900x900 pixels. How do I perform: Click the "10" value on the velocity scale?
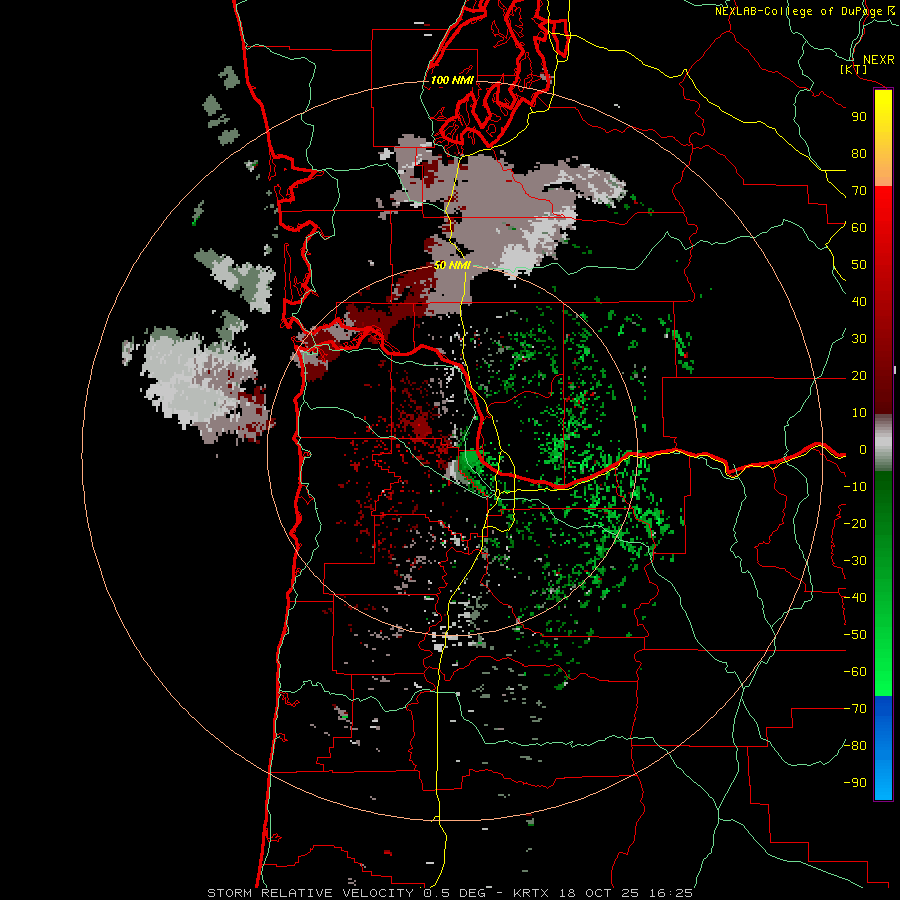pyautogui.click(x=859, y=413)
